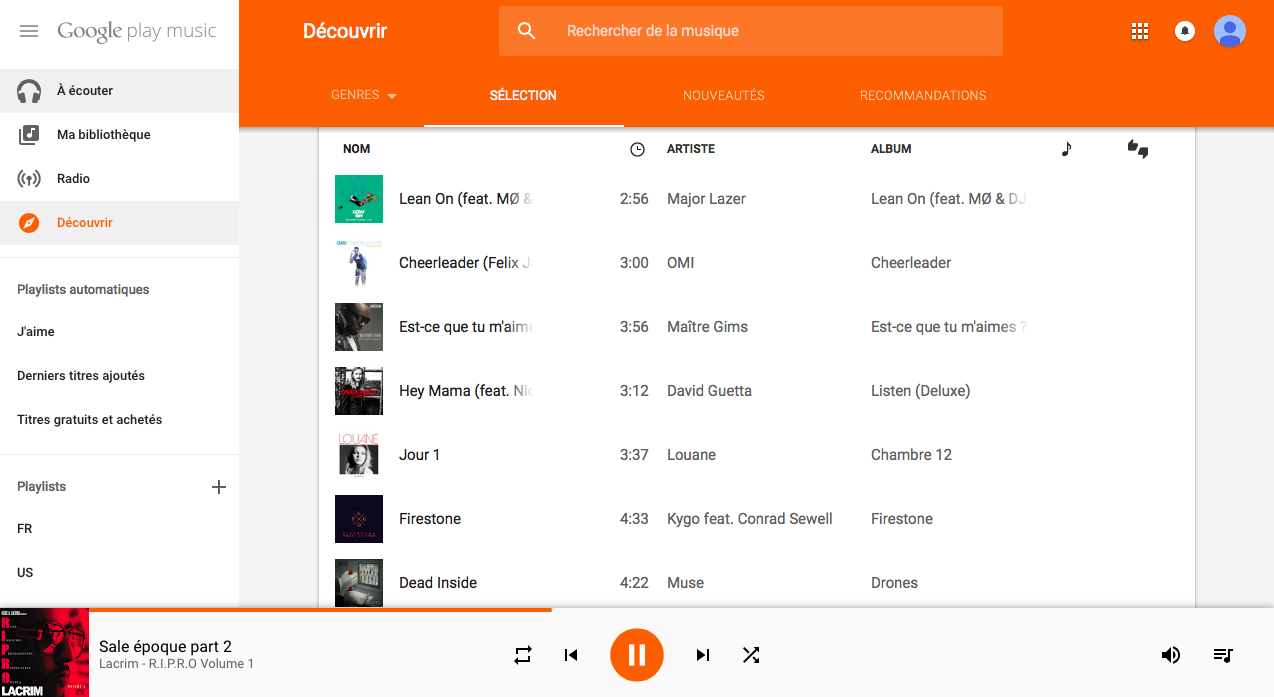
Task: Click the Est-ce que tu m'aimes thumbnail
Action: 359,327
